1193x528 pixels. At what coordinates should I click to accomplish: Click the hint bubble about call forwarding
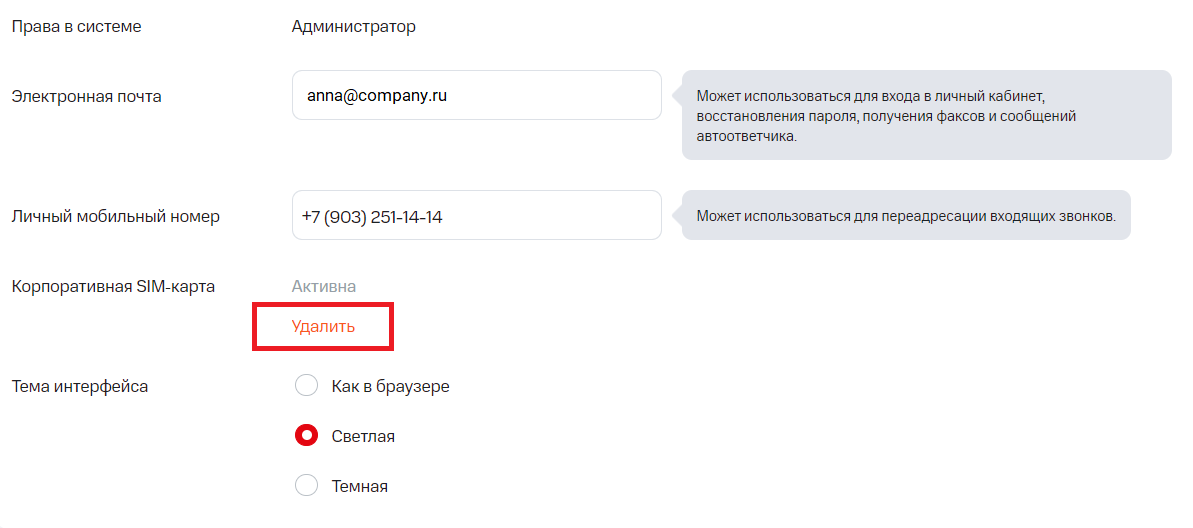coord(906,215)
